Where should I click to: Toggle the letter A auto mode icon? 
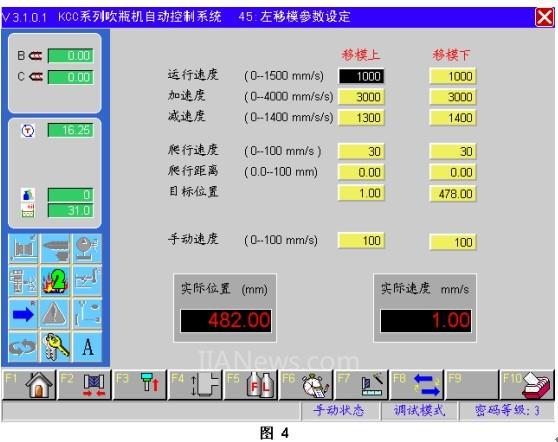pyautogui.click(x=88, y=347)
